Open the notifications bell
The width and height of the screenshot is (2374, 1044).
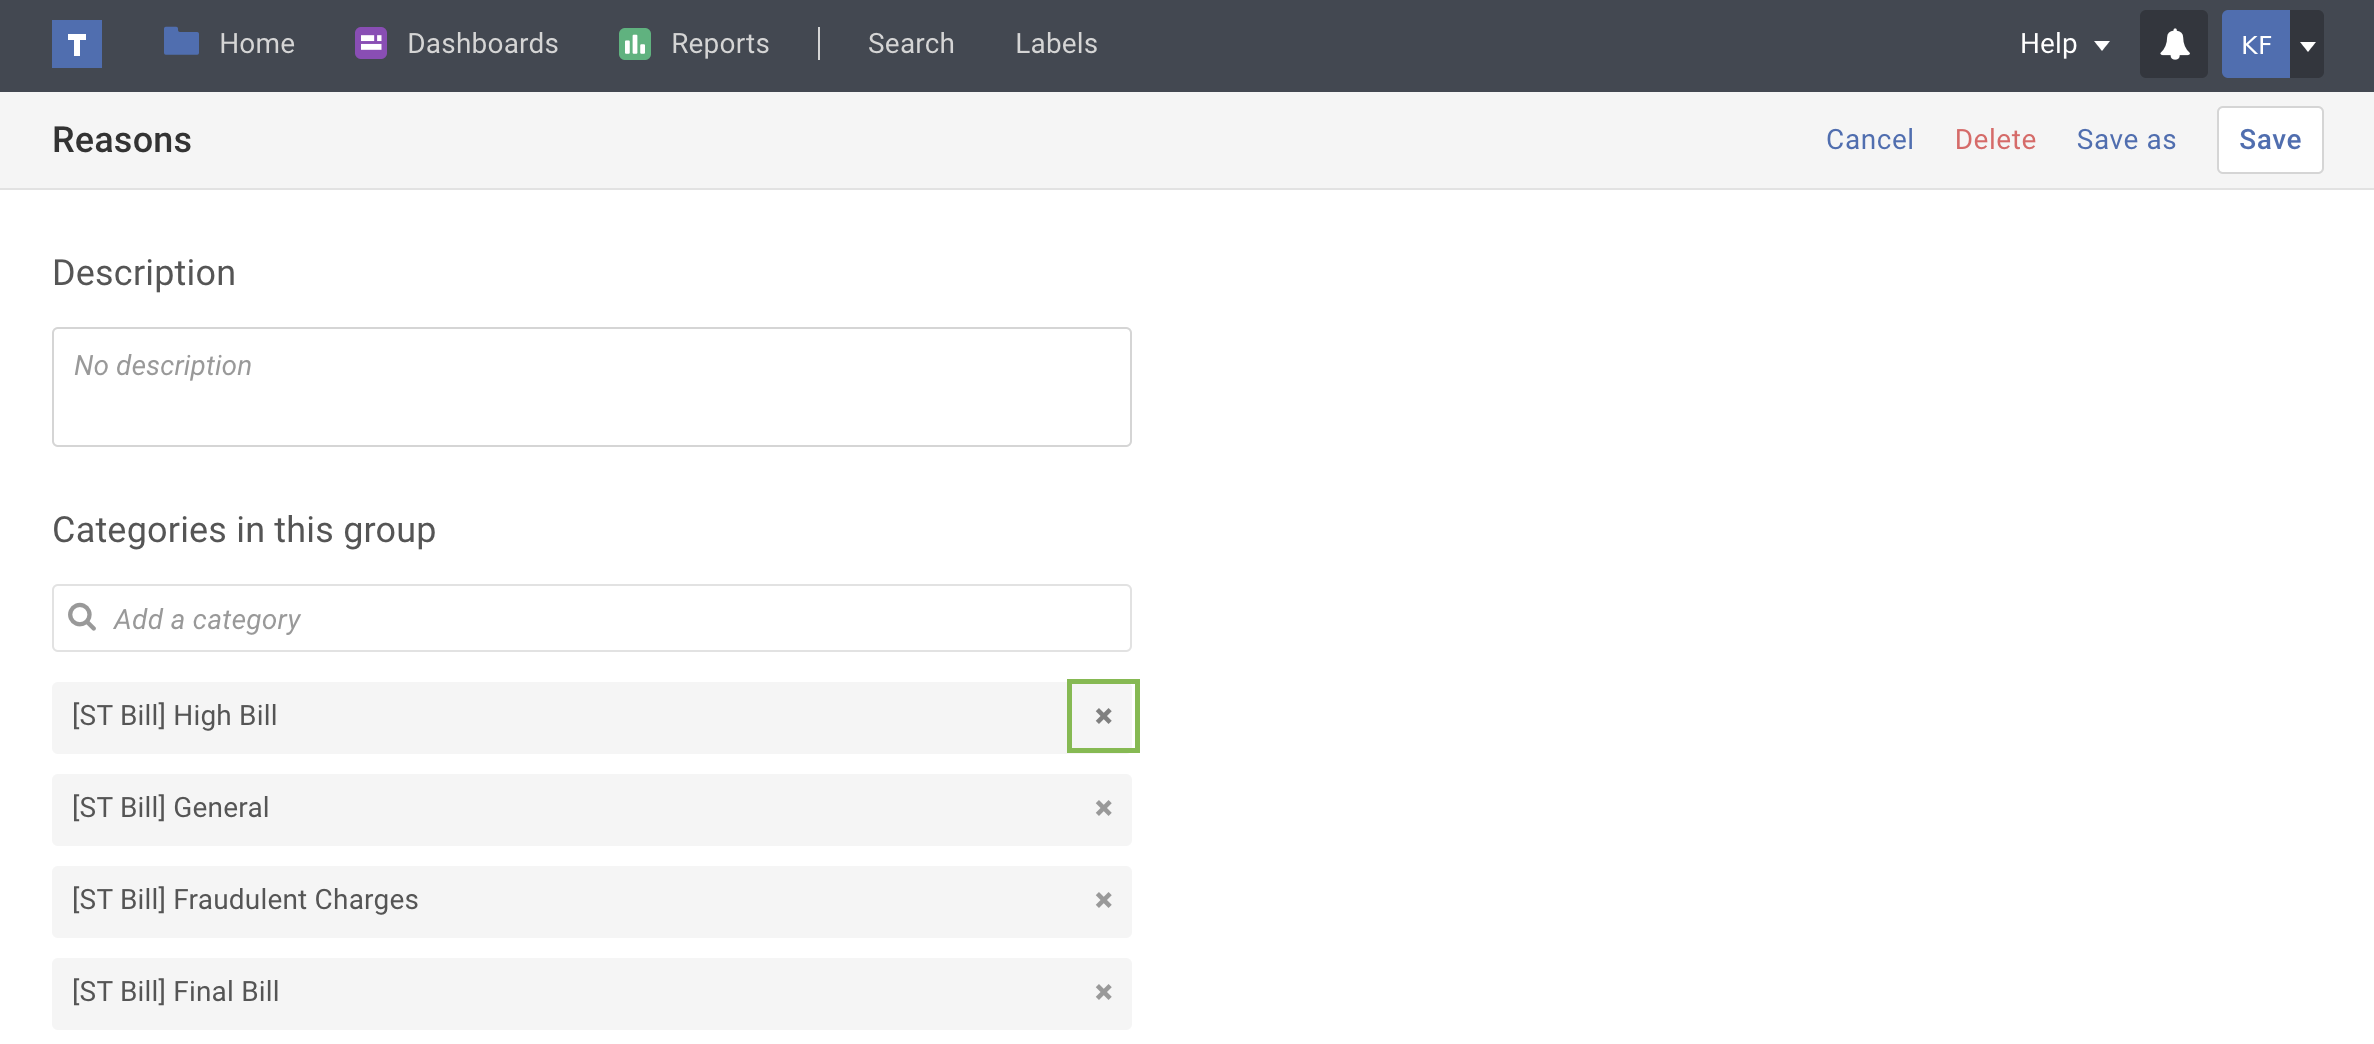click(2173, 44)
